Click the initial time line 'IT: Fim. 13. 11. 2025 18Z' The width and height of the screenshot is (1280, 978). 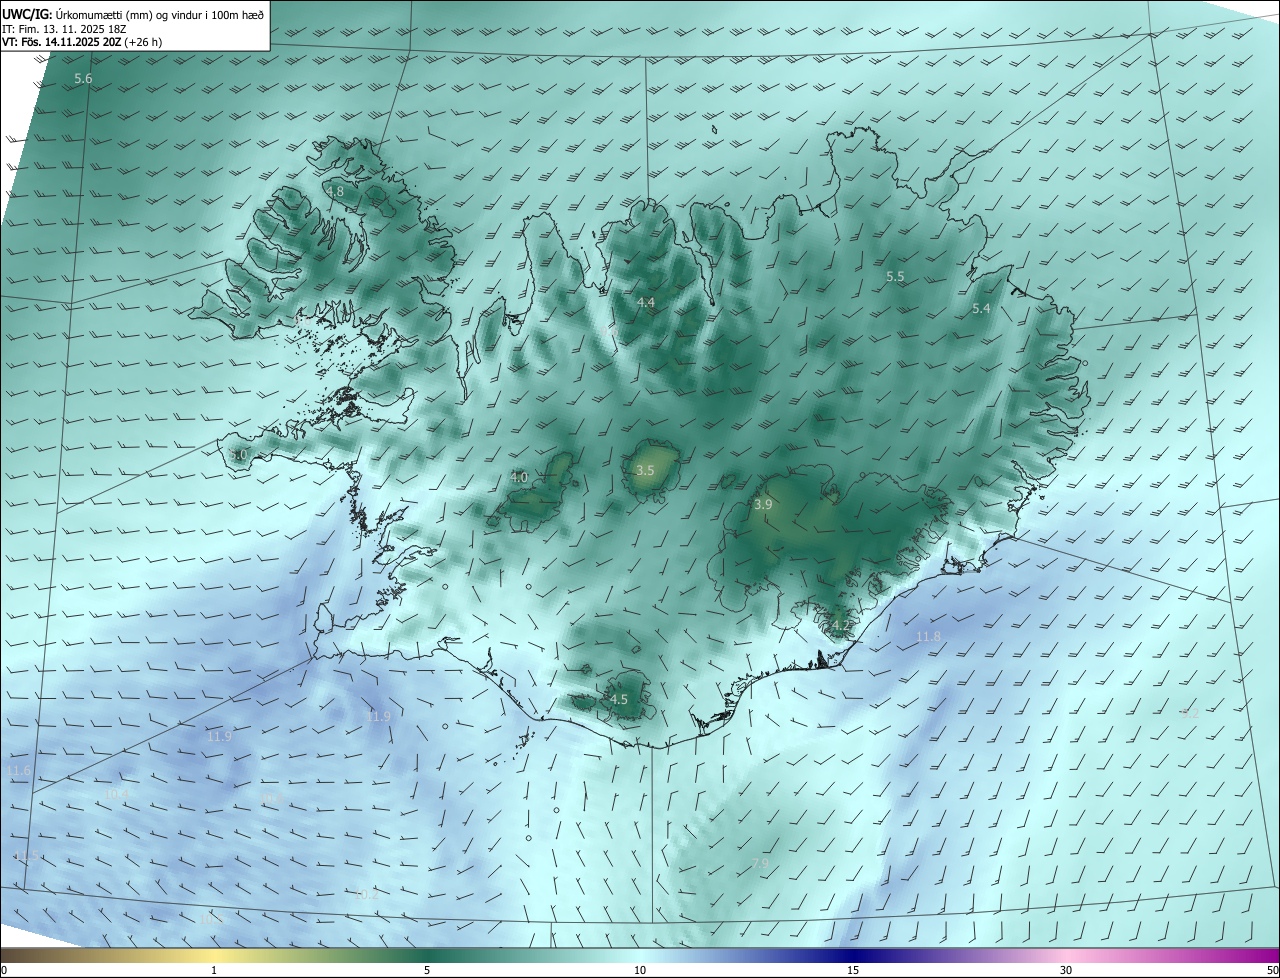pyautogui.click(x=63, y=28)
